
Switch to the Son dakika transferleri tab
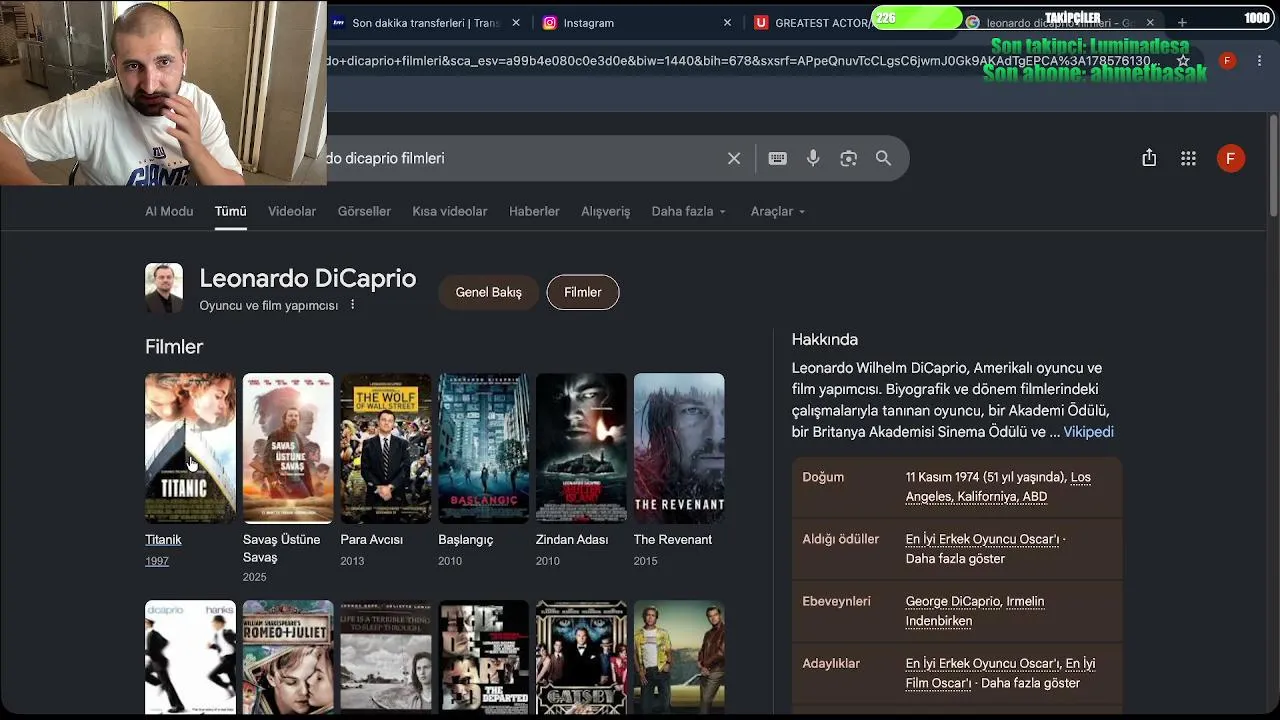[x=426, y=22]
